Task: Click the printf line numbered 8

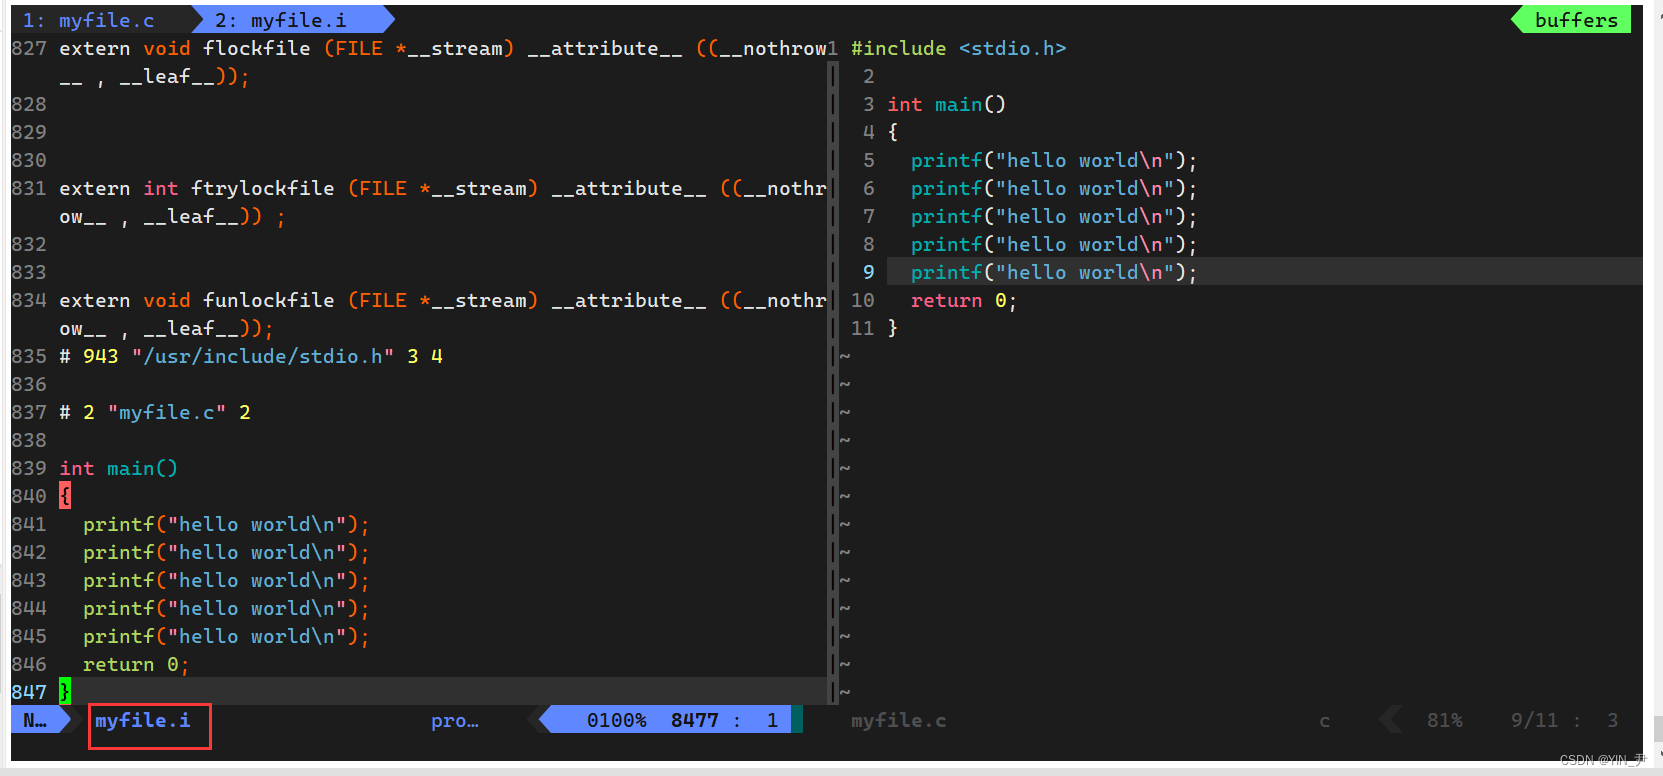Action: 1053,244
